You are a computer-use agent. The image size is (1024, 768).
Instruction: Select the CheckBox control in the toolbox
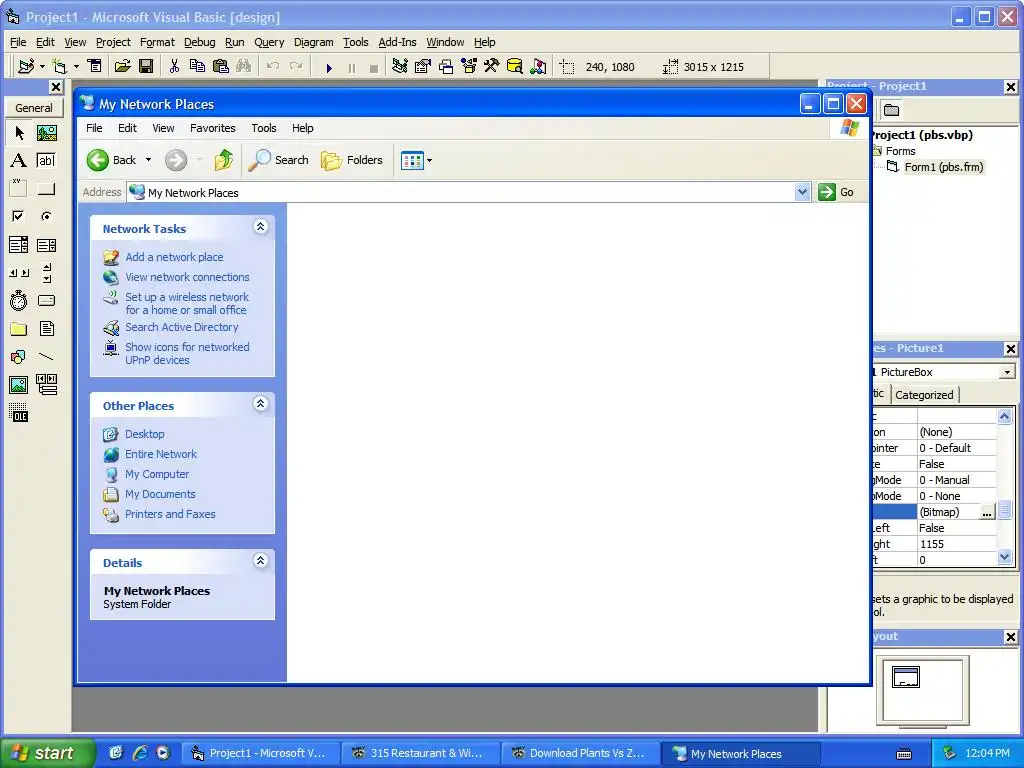tap(19, 216)
